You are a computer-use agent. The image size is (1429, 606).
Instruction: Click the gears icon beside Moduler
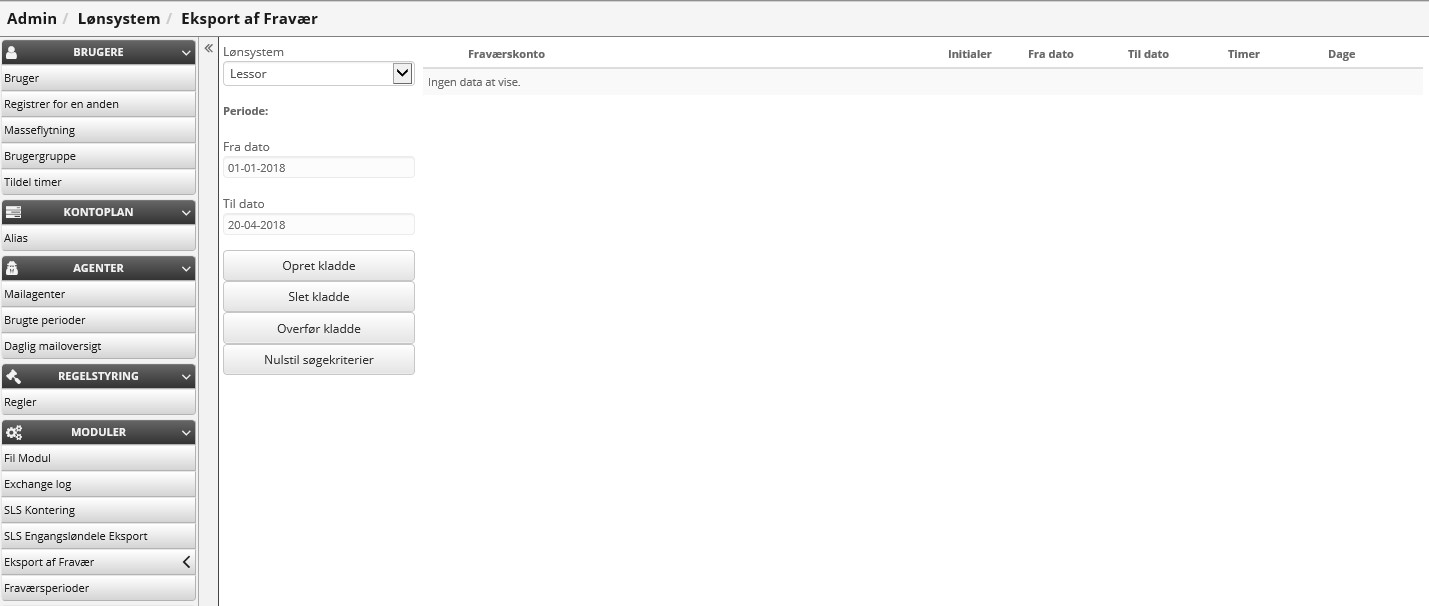(x=14, y=432)
